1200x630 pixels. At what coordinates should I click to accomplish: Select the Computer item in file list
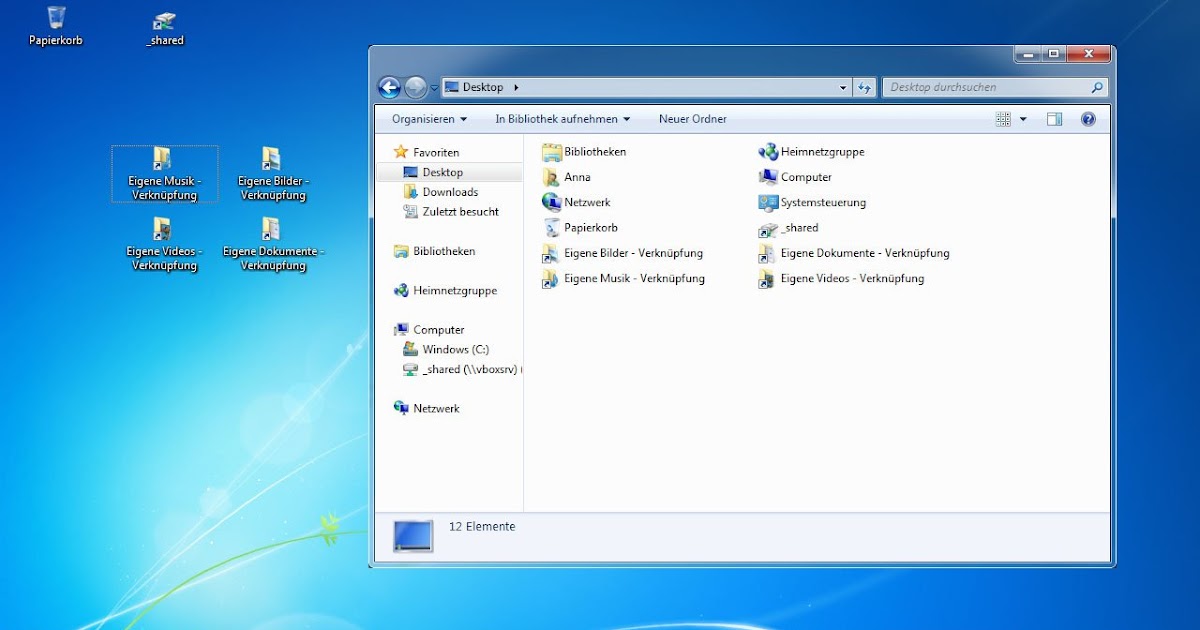click(795, 177)
